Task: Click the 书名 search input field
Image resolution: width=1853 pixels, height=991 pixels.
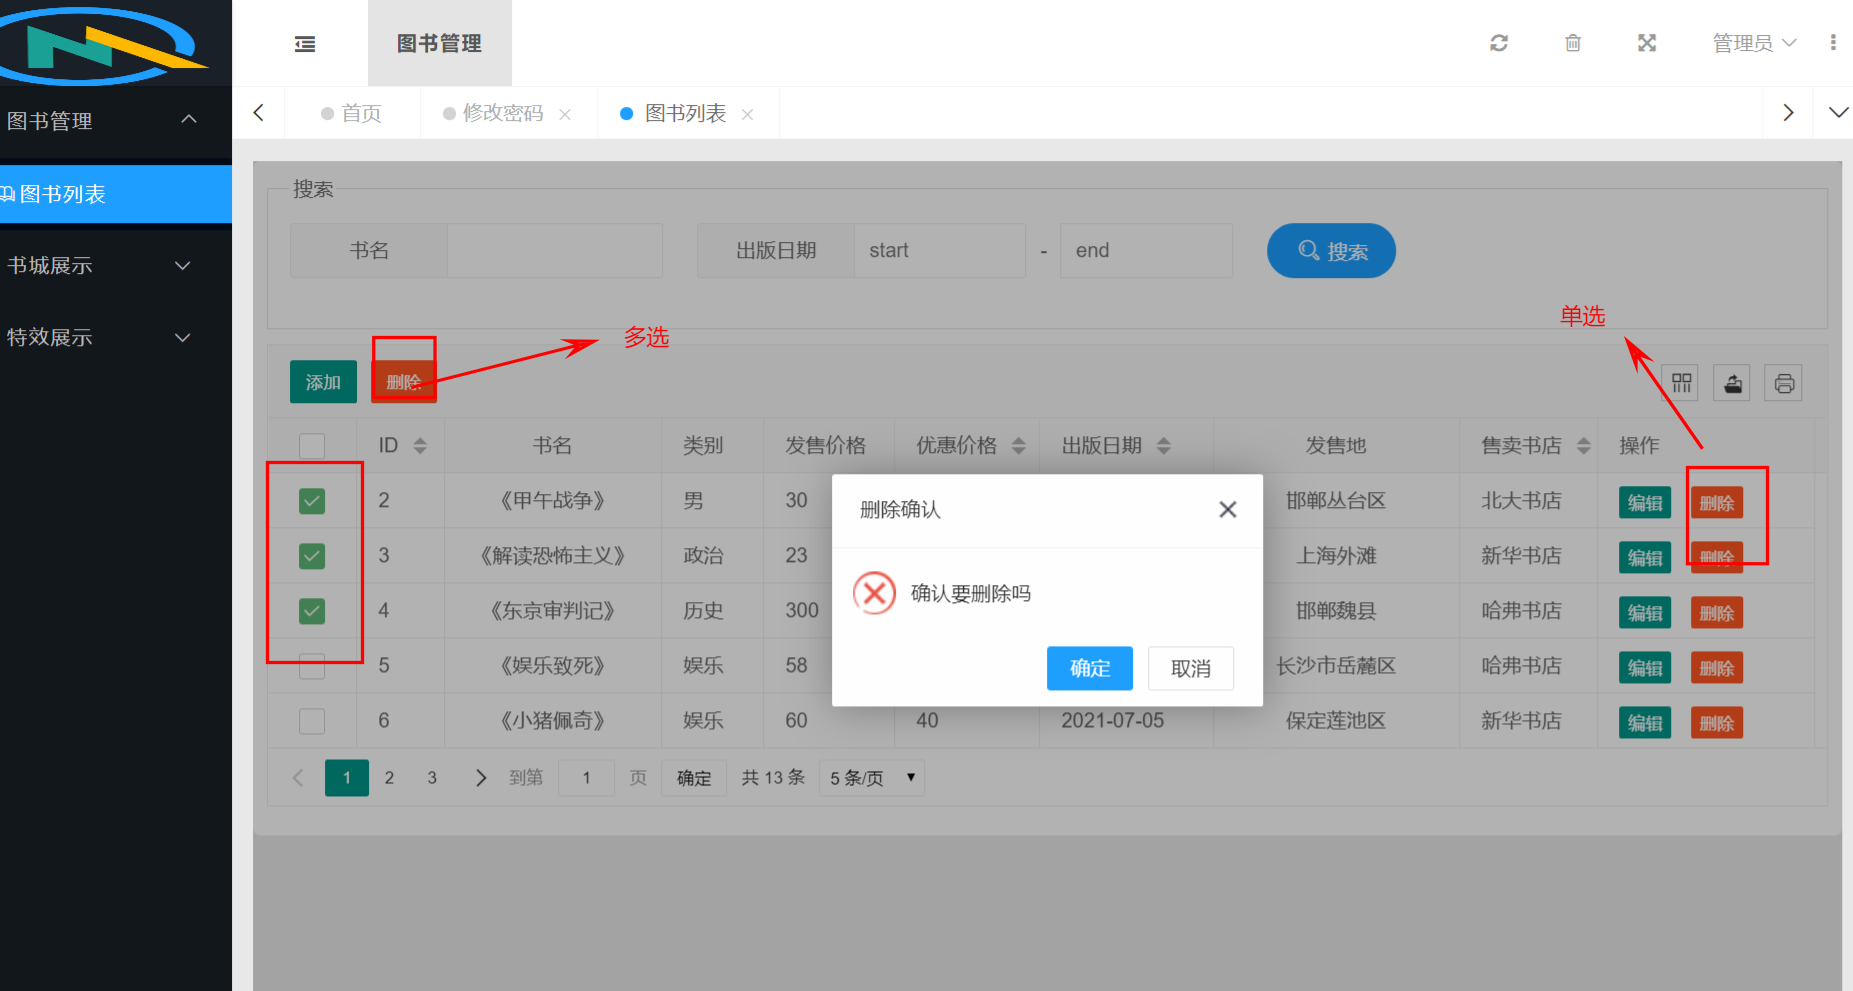Action: (x=554, y=250)
